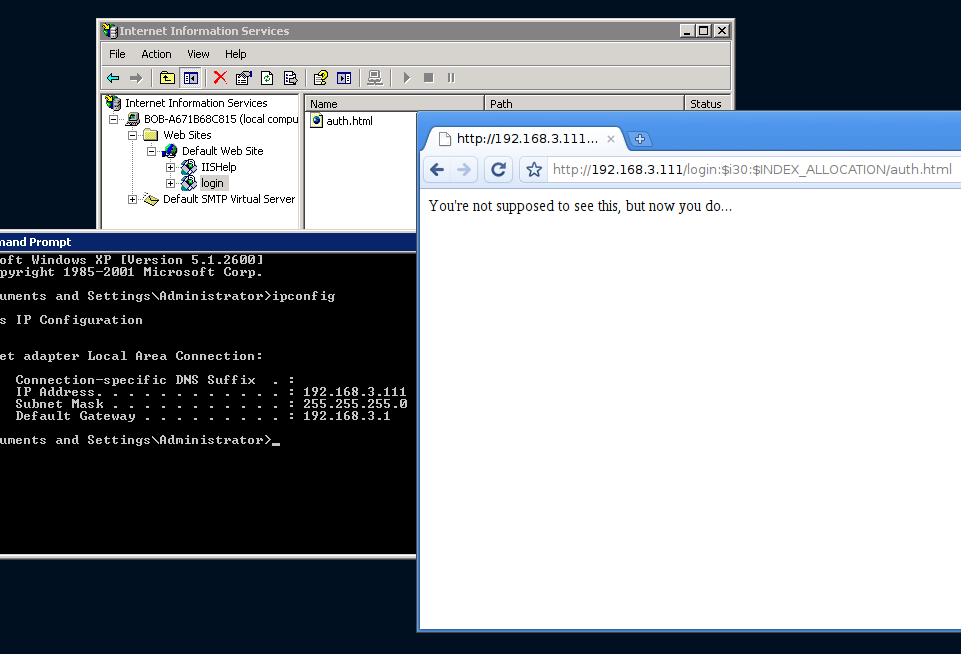Click the browser address bar URL

pyautogui.click(x=752, y=169)
